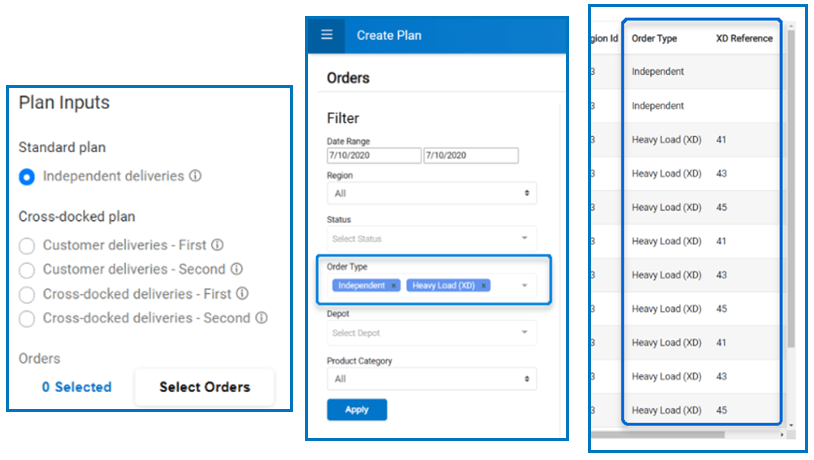This screenshot has height=460, width=814.
Task: Apply the order filters
Action: click(357, 410)
